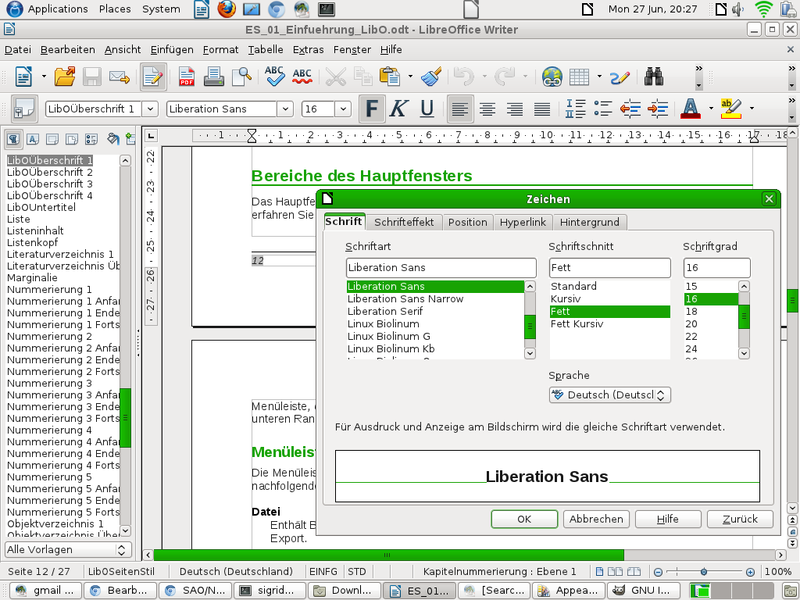Screen dimensions: 800x600
Task: Click the Clone Formatting paintbrush icon
Action: [x=431, y=76]
